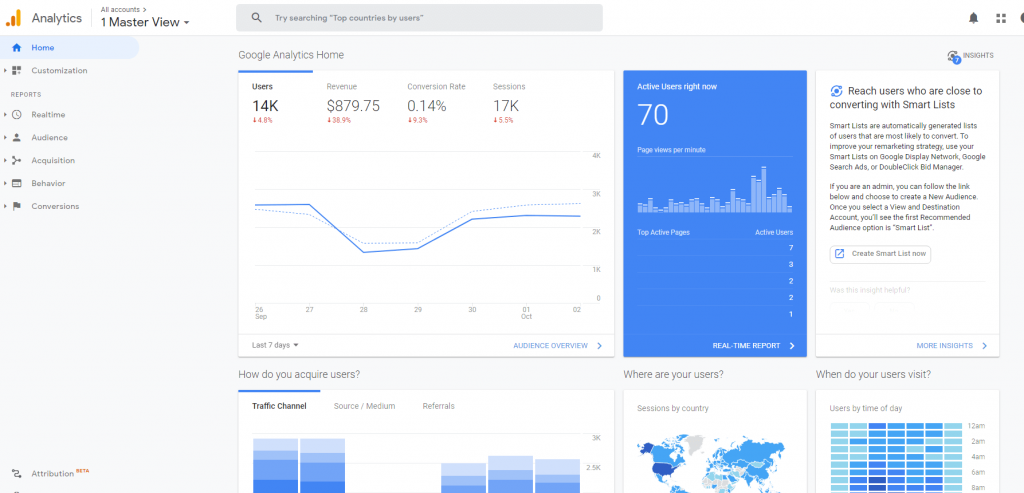1024x493 pixels.
Task: Click the Google Analytics logo icon
Action: point(14,18)
